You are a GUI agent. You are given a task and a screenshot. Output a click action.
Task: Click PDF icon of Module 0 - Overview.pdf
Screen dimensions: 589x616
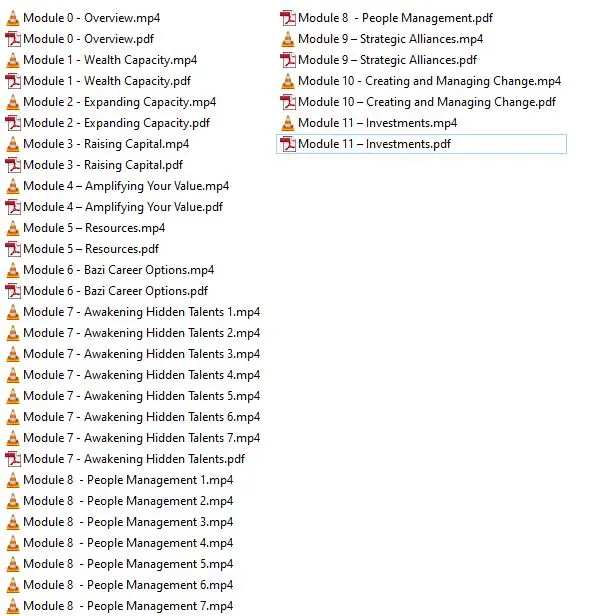tap(13, 39)
